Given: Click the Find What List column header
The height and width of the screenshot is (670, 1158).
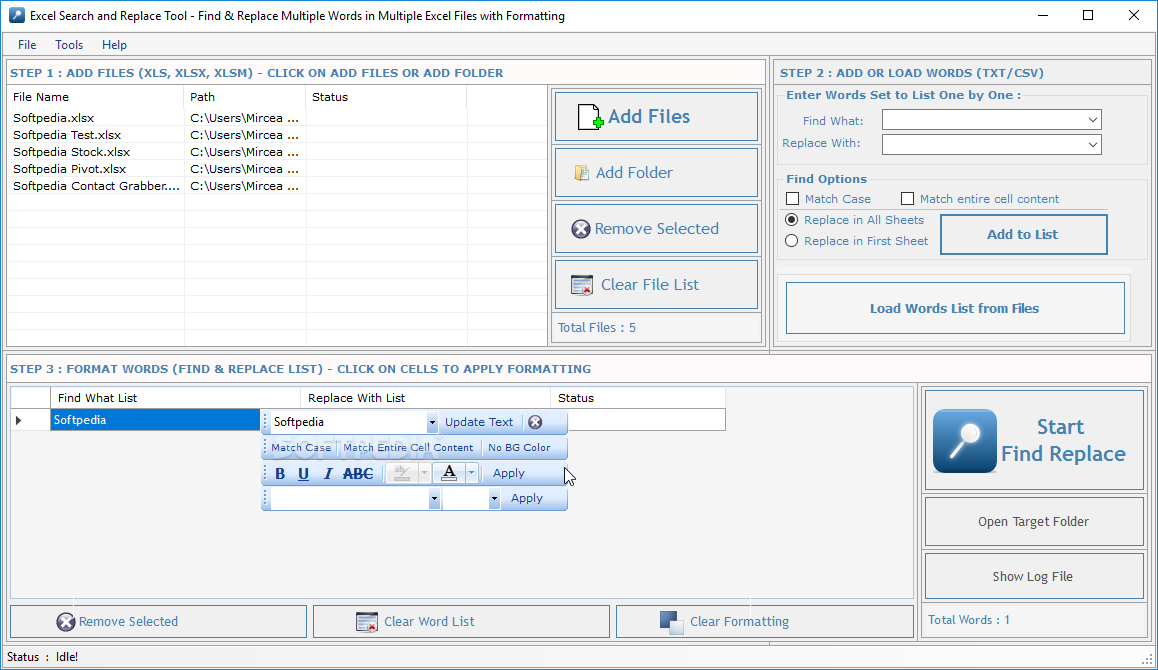Looking at the screenshot, I should (x=176, y=398).
